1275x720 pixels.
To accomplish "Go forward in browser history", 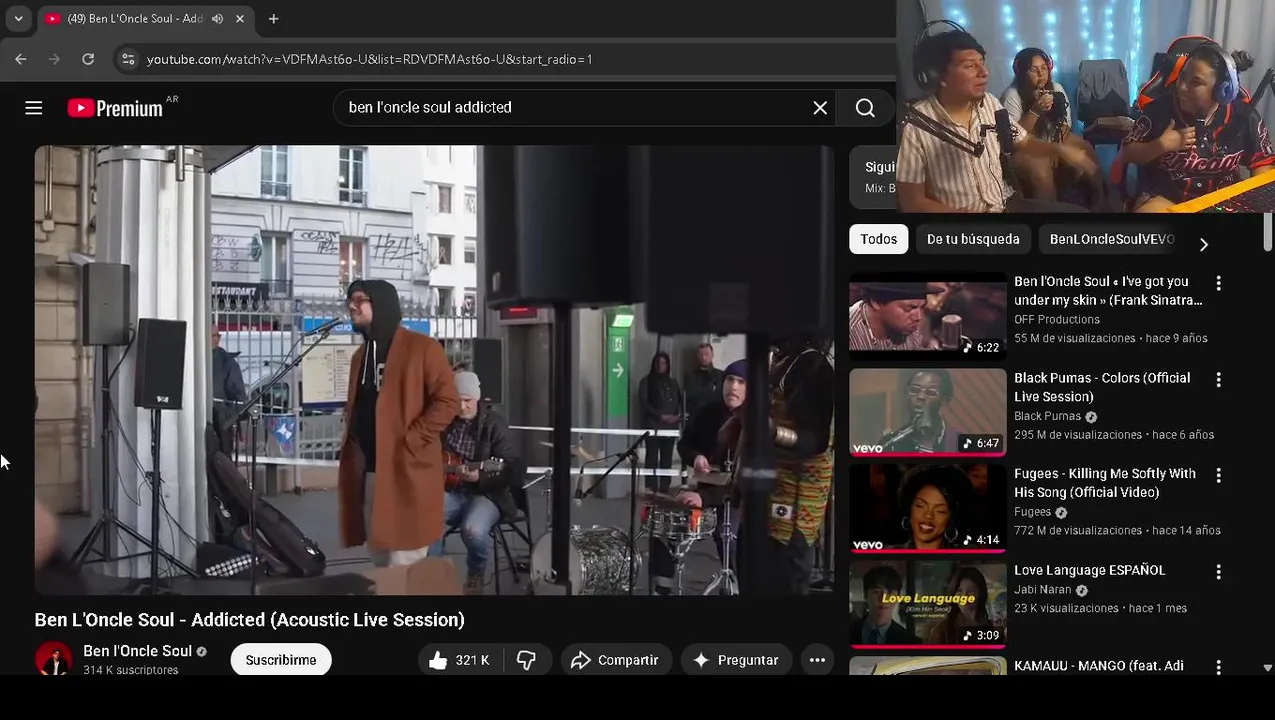I will click(x=54, y=59).
